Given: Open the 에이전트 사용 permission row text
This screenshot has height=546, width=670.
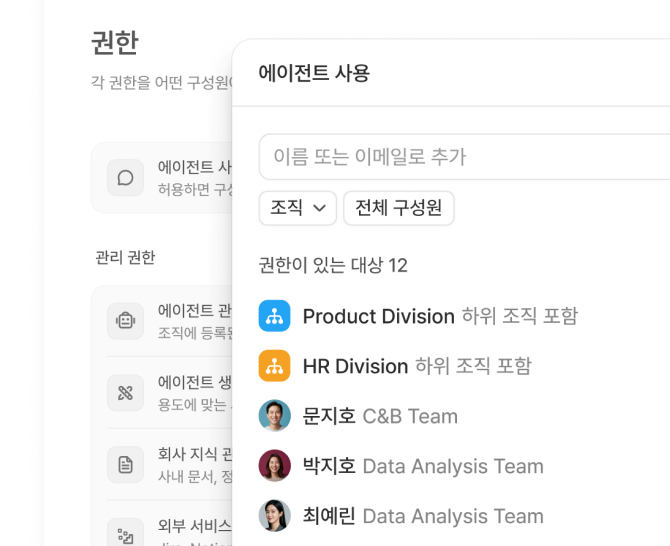Looking at the screenshot, I should pyautogui.click(x=195, y=178).
